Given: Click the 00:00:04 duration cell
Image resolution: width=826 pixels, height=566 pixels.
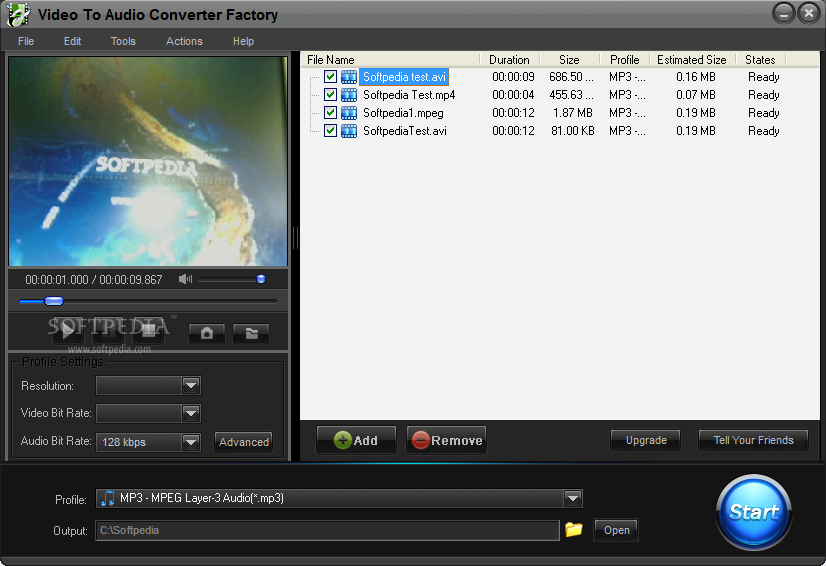Looking at the screenshot, I should click(x=513, y=95).
